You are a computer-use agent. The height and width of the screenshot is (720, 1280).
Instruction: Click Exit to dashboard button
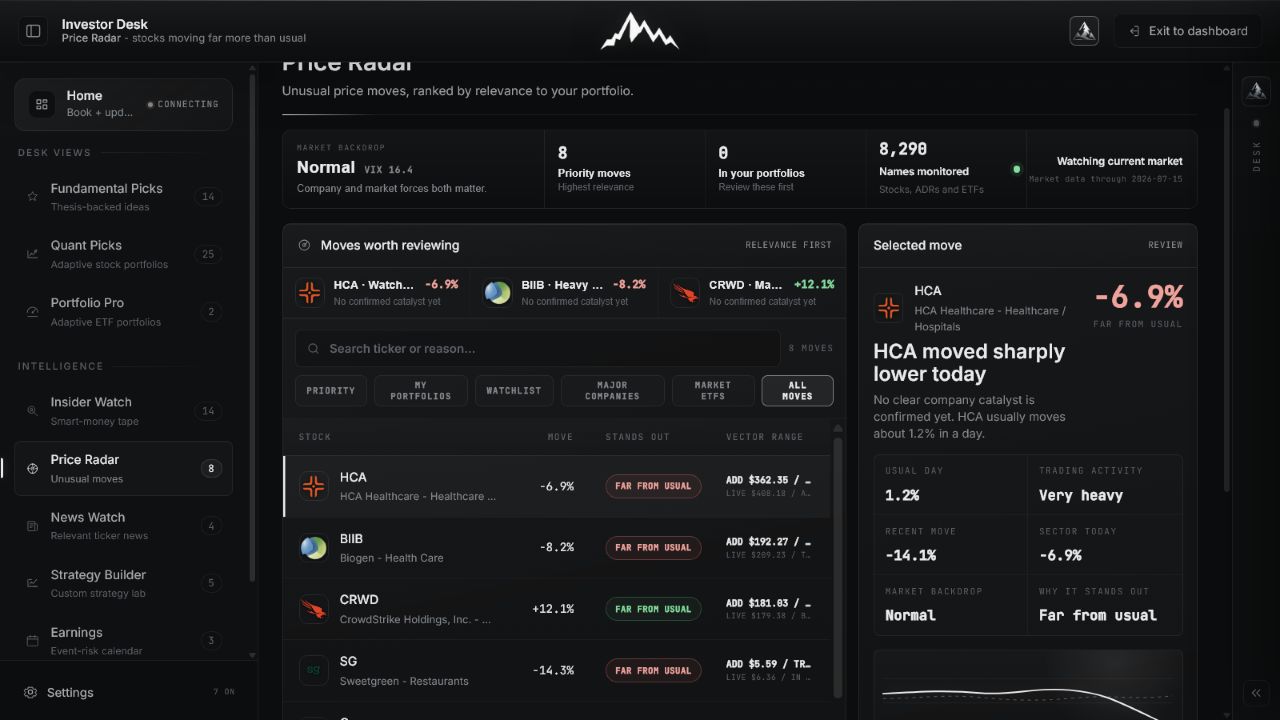tap(1188, 31)
